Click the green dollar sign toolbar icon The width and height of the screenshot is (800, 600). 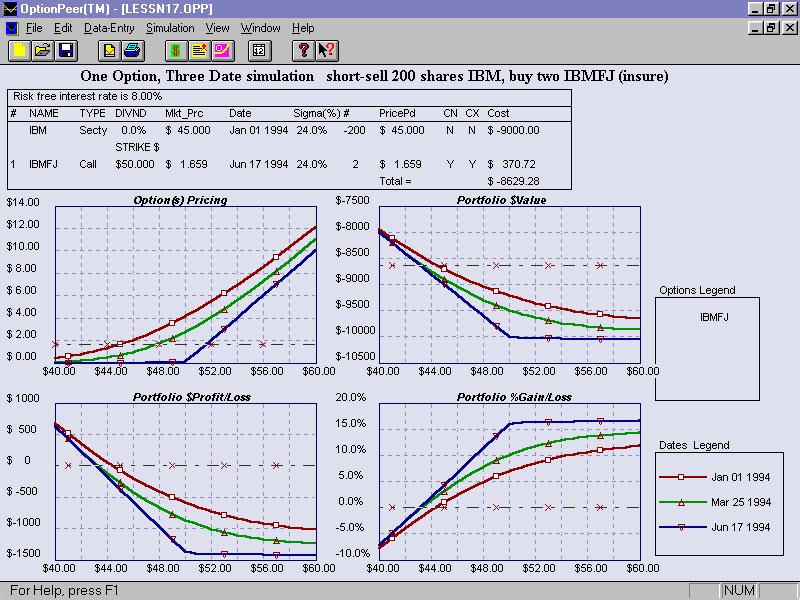(175, 49)
